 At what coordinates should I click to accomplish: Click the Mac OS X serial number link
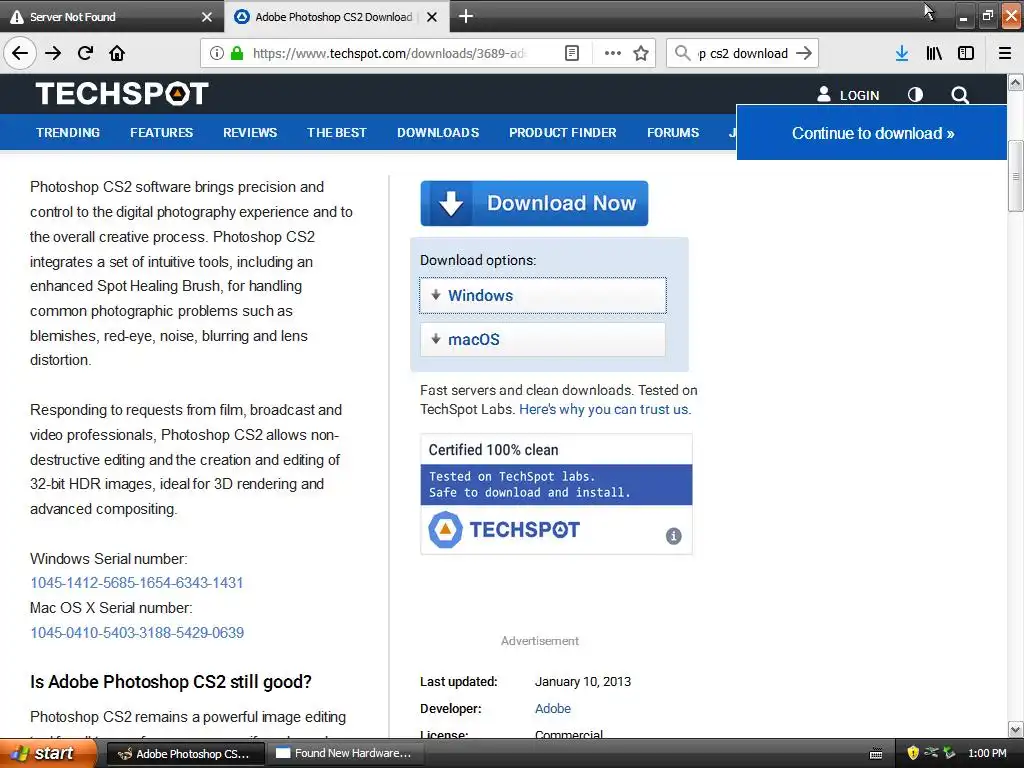[x=137, y=633]
